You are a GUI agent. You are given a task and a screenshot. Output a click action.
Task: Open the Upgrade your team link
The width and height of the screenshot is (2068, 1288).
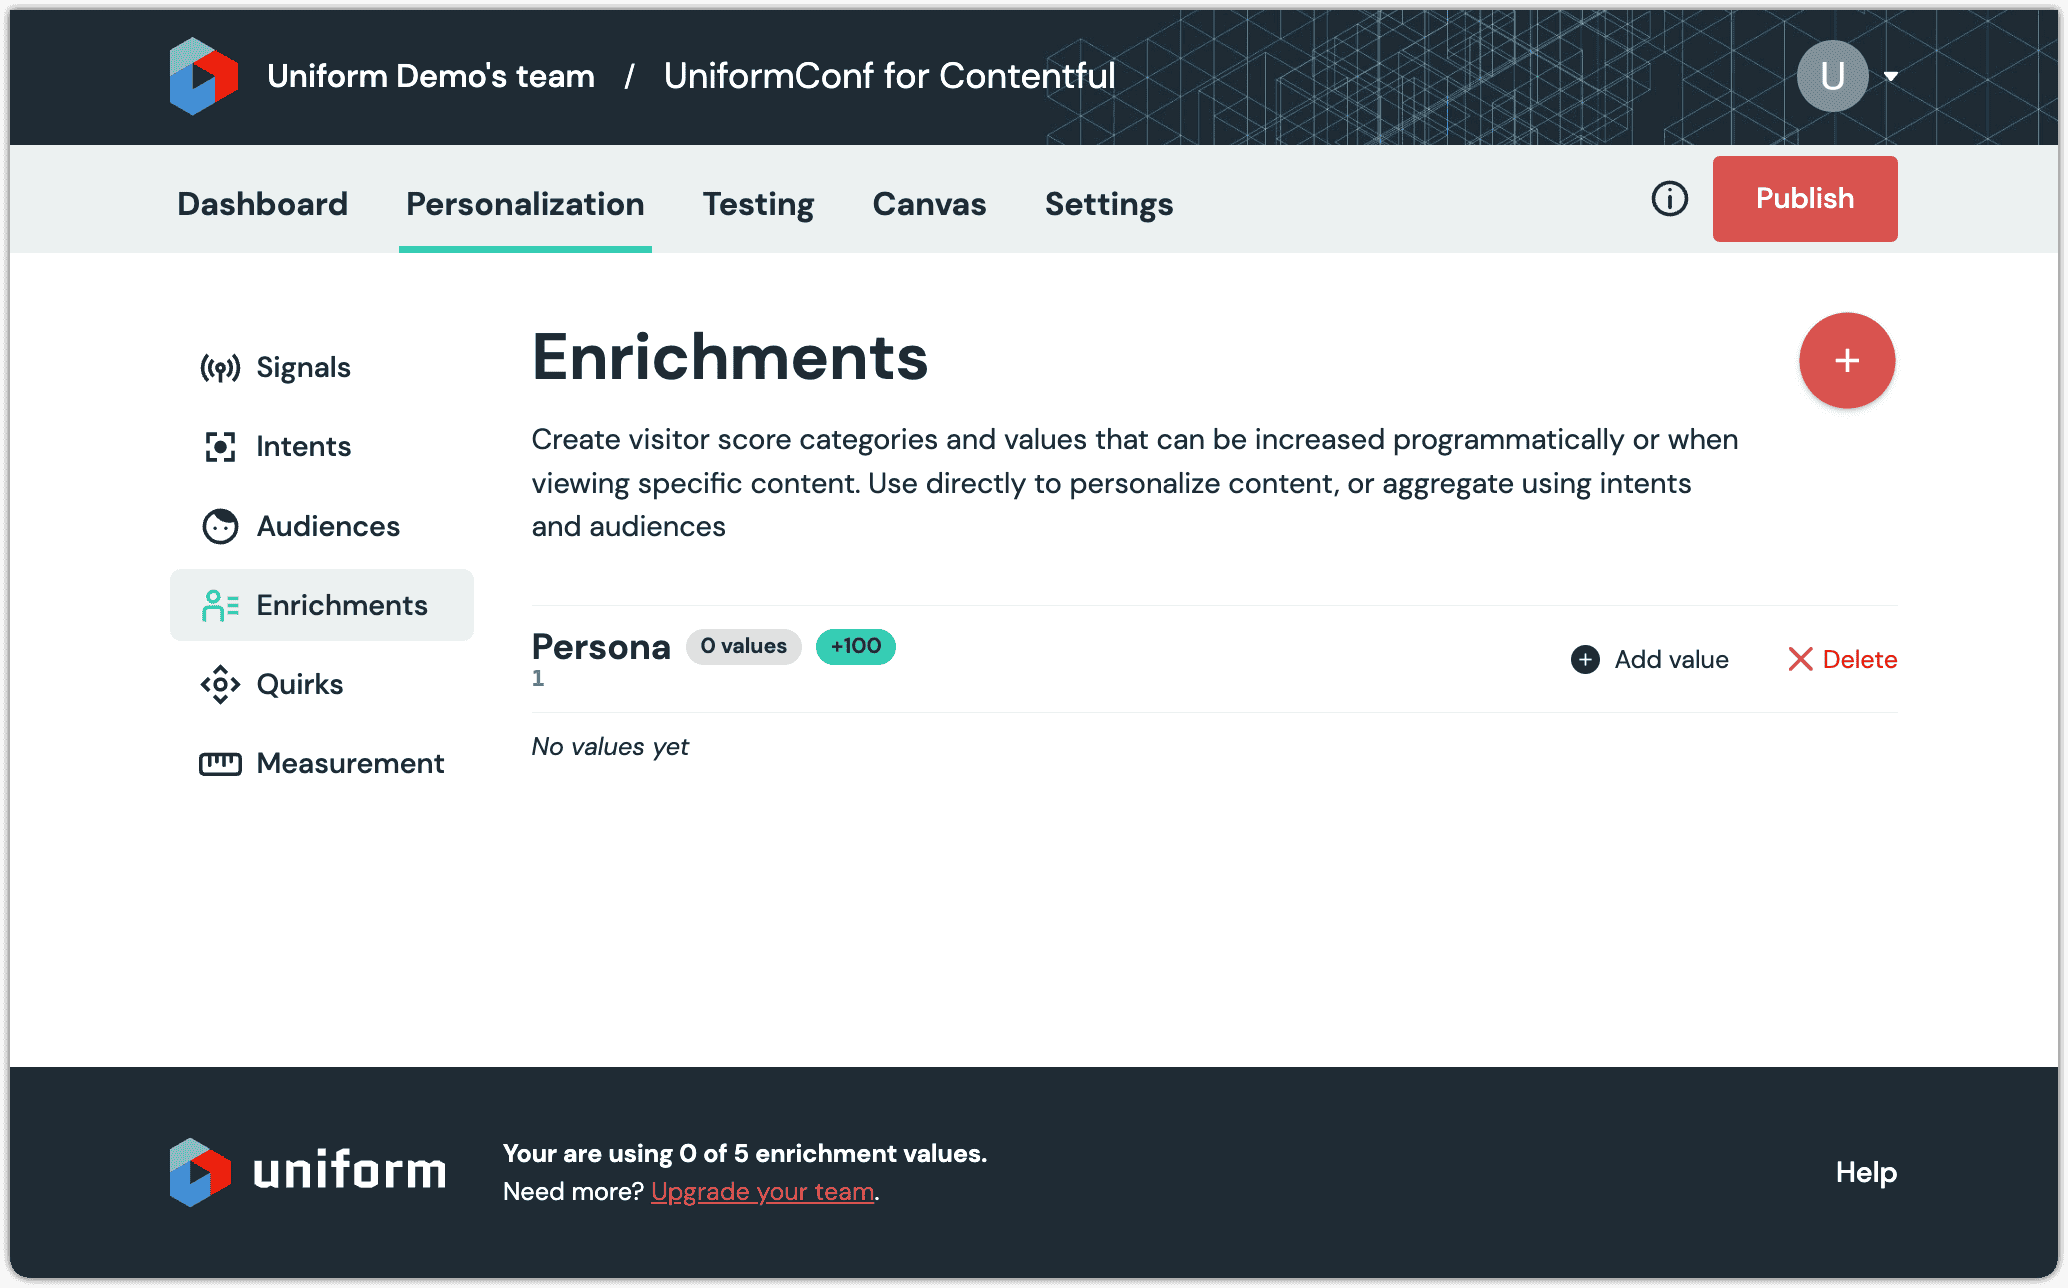coord(763,1191)
